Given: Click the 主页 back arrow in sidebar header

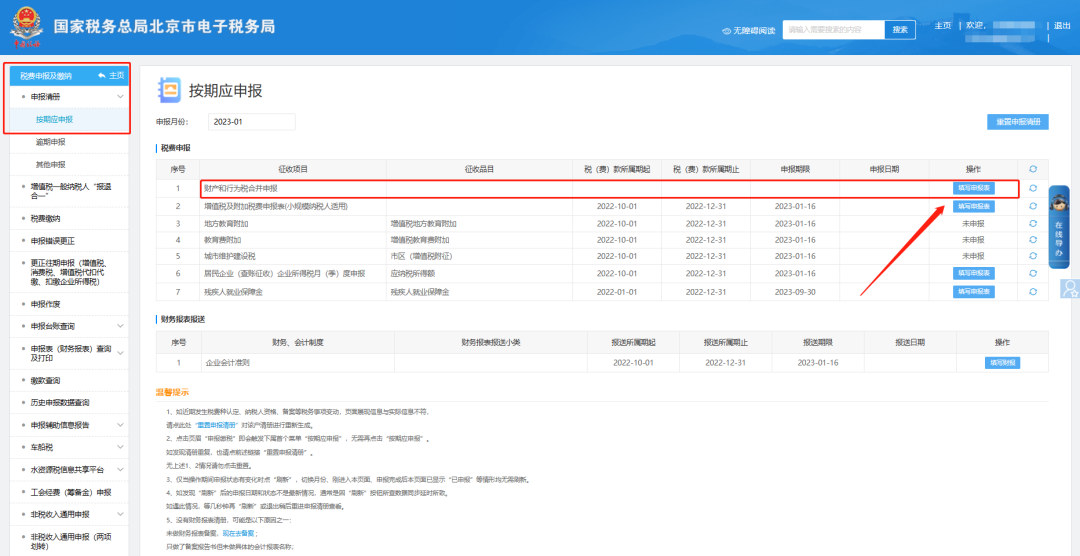Looking at the screenshot, I should 110,76.
